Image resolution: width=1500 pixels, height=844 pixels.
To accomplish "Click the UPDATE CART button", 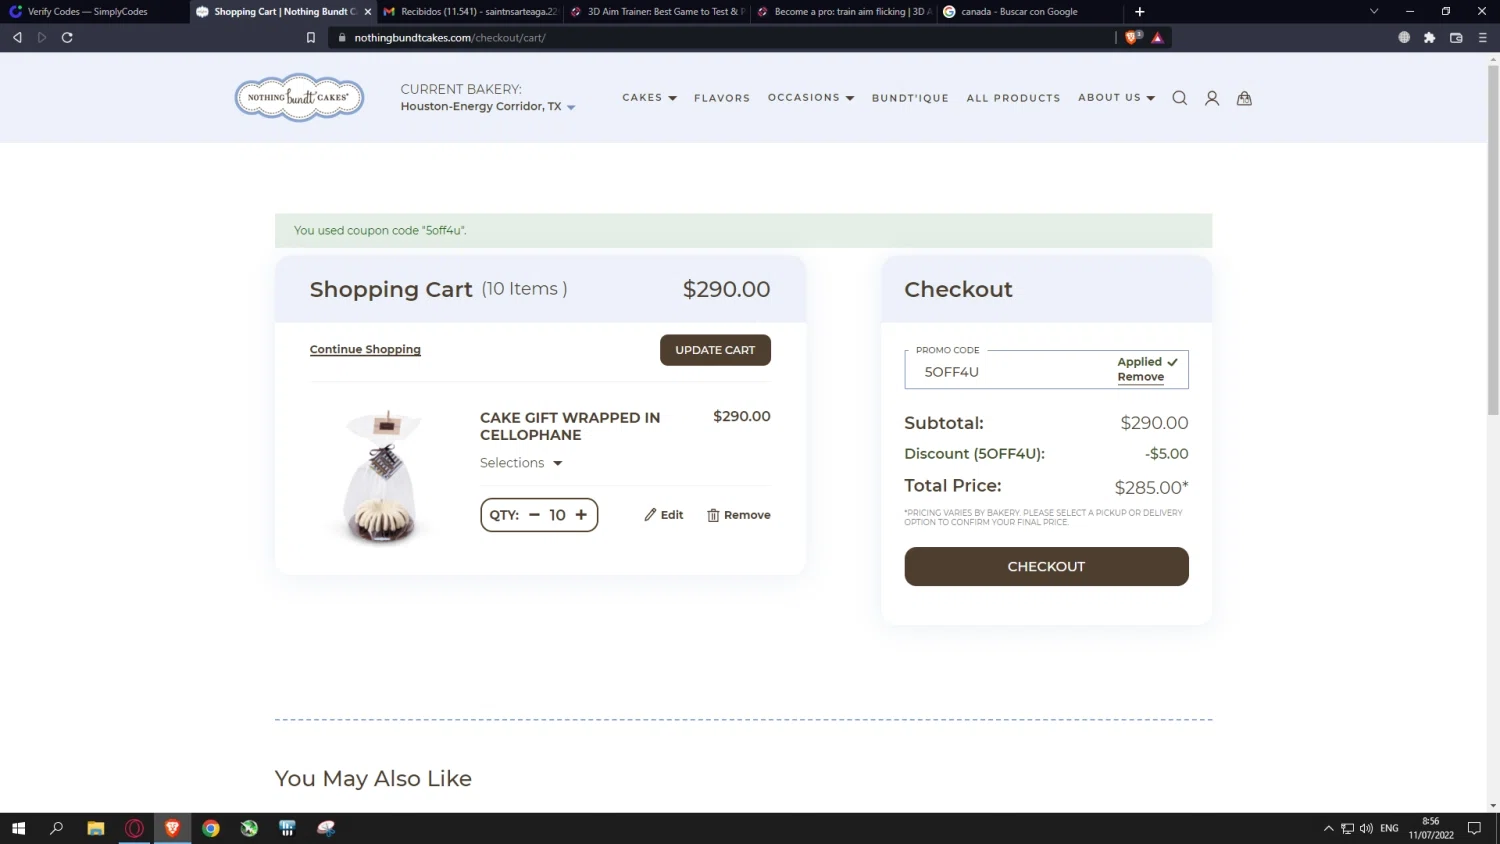I will (715, 350).
